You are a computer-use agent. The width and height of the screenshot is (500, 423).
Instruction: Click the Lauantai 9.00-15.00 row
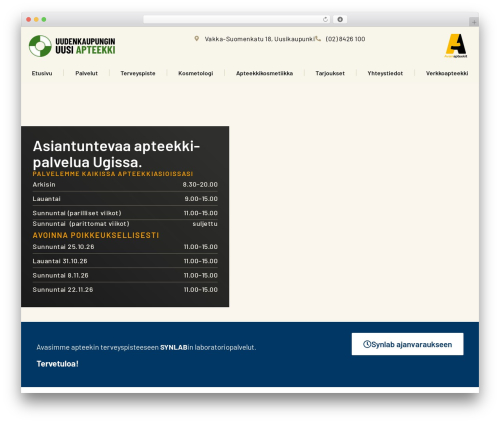pos(125,199)
